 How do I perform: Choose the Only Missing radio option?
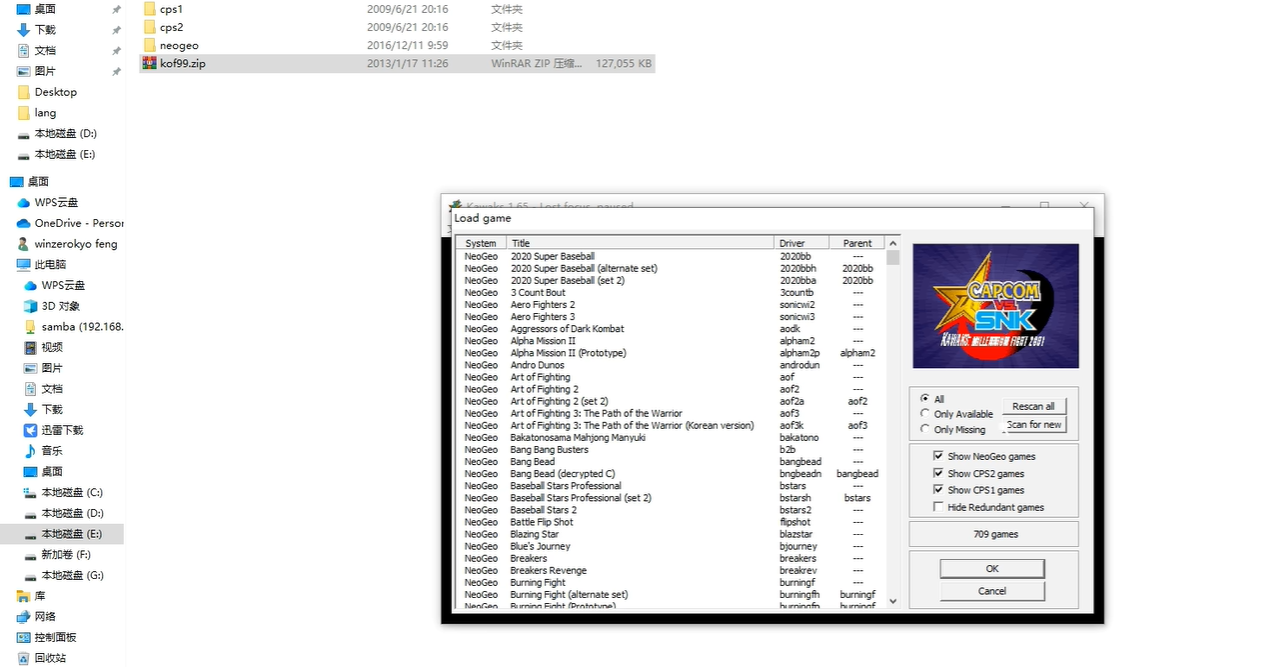(x=925, y=430)
